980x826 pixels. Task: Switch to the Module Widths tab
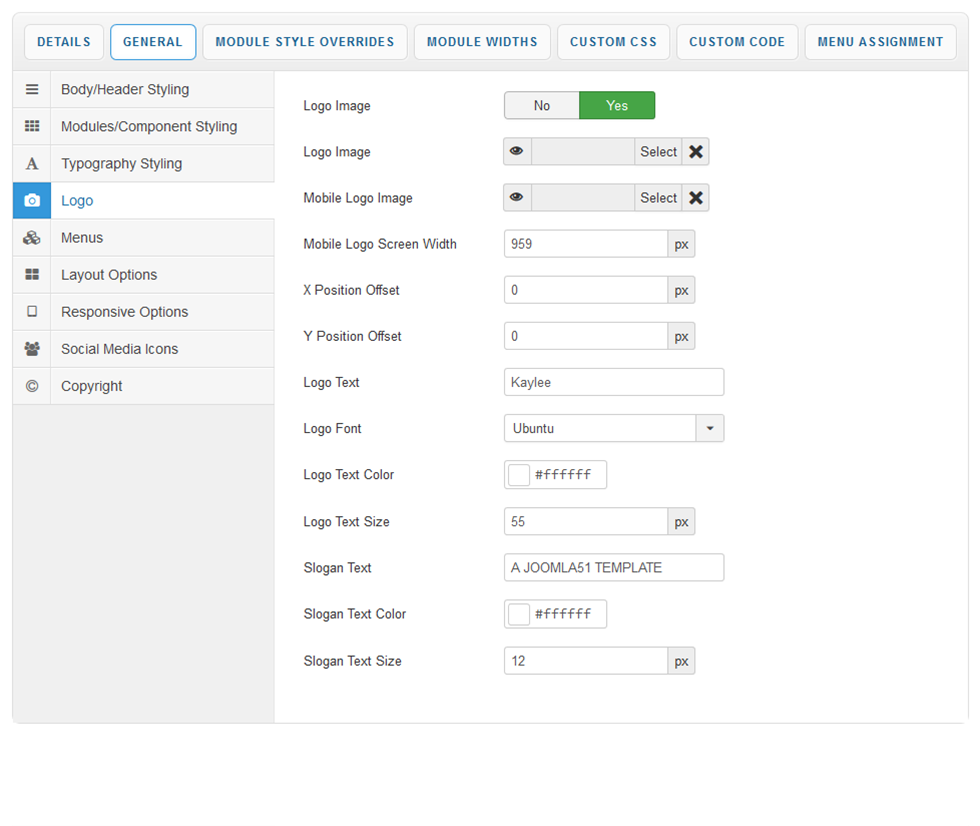coord(482,42)
